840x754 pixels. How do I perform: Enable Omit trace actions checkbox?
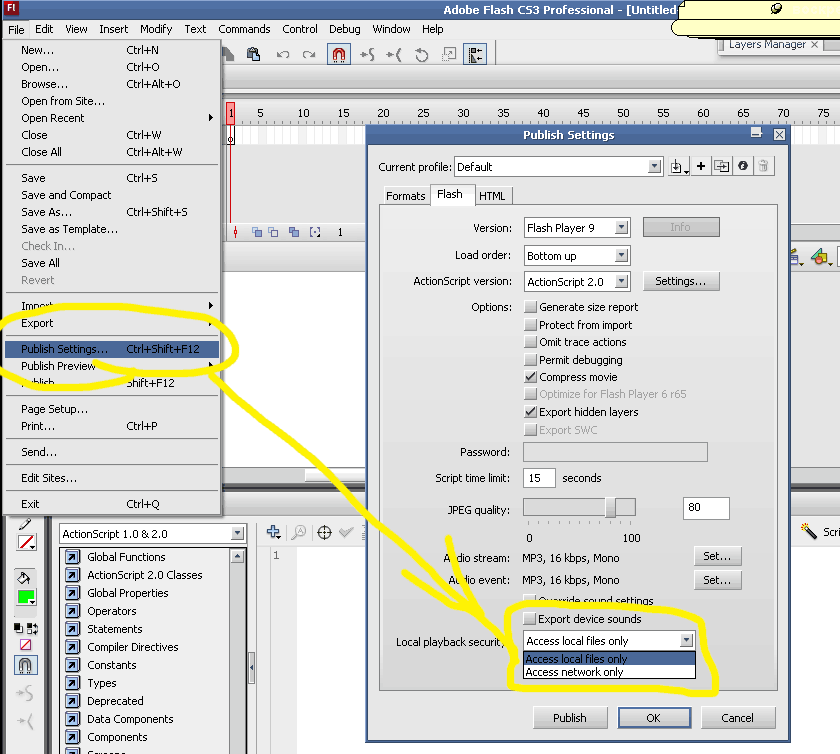[x=530, y=342]
